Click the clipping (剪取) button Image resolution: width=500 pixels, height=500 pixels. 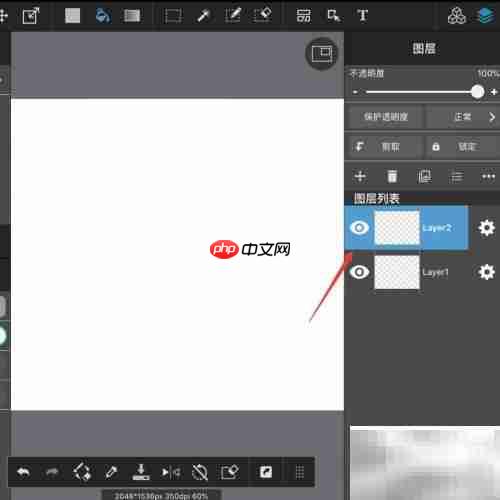coord(385,147)
